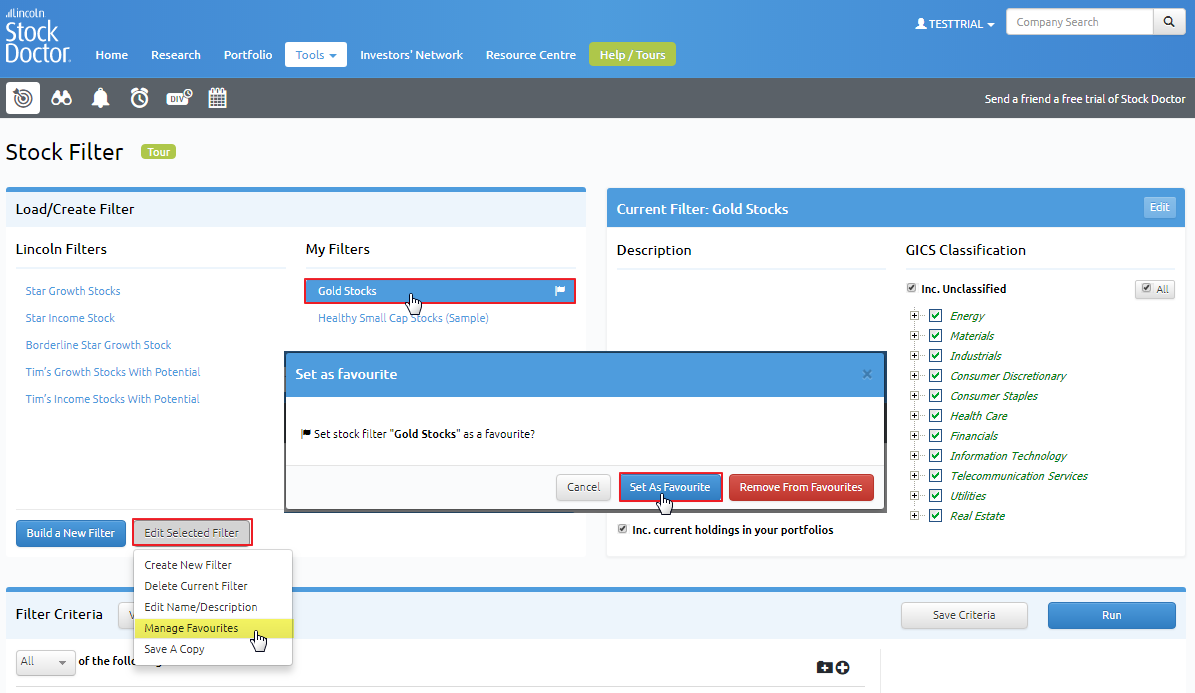Click the add criterion plus-circle icon
This screenshot has width=1195, height=693.
point(843,668)
